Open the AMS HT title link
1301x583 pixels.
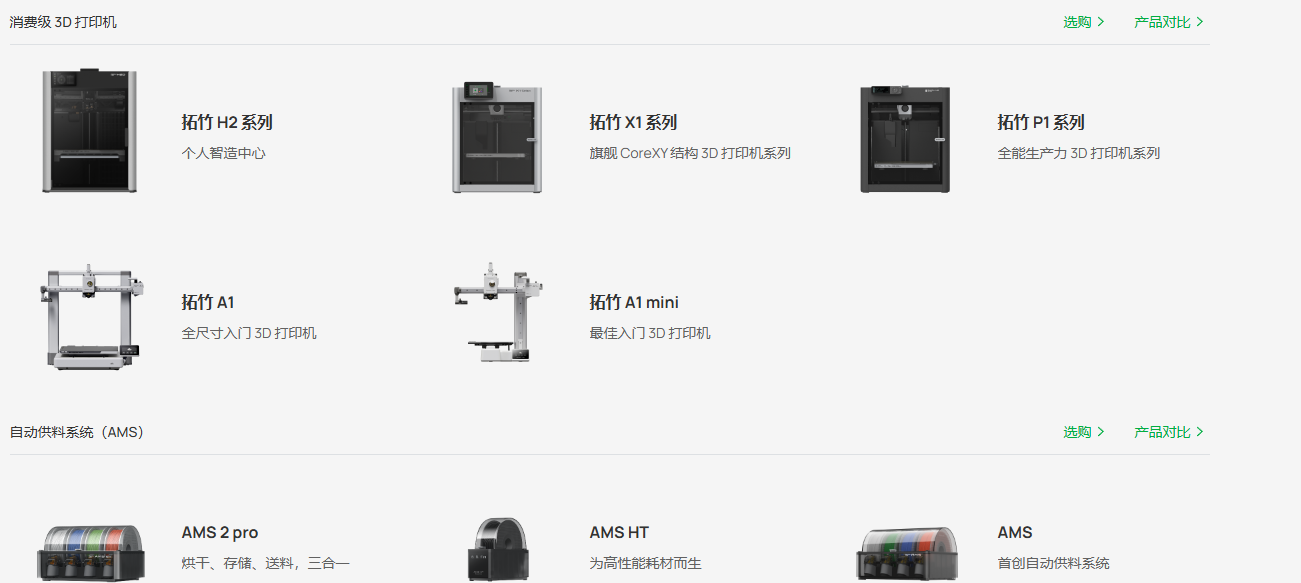[619, 532]
